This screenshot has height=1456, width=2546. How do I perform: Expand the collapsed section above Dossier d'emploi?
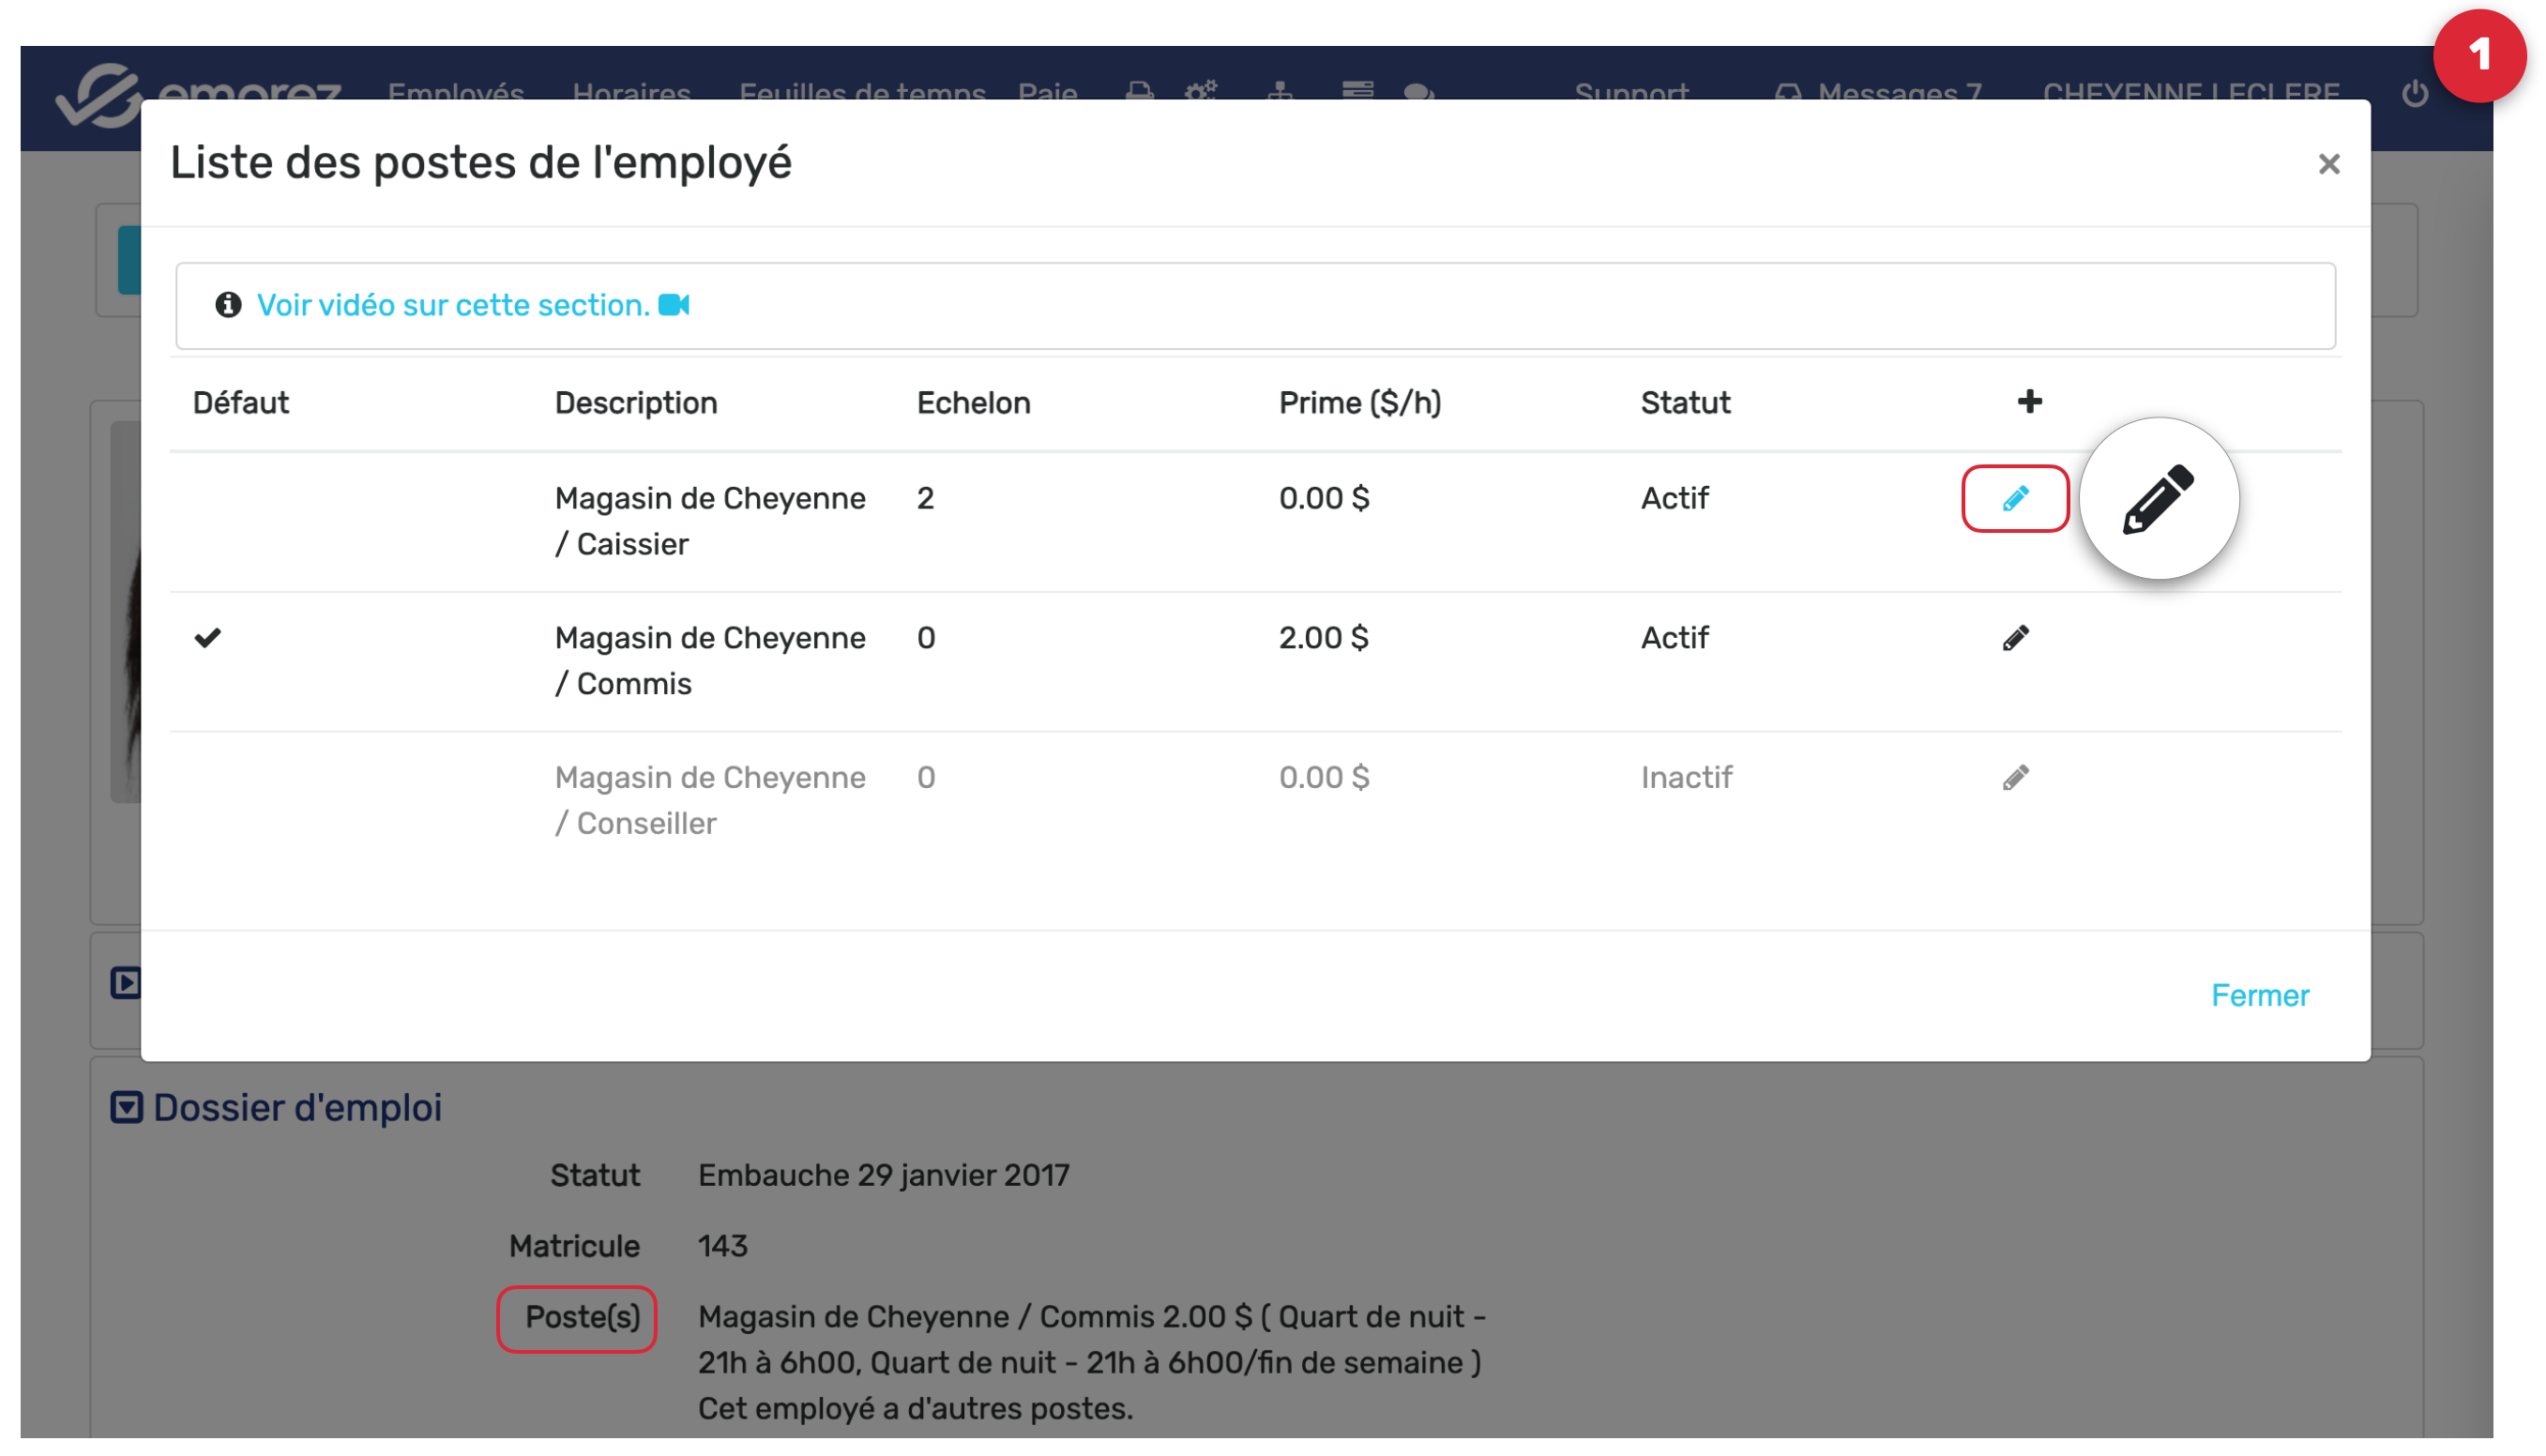(126, 982)
